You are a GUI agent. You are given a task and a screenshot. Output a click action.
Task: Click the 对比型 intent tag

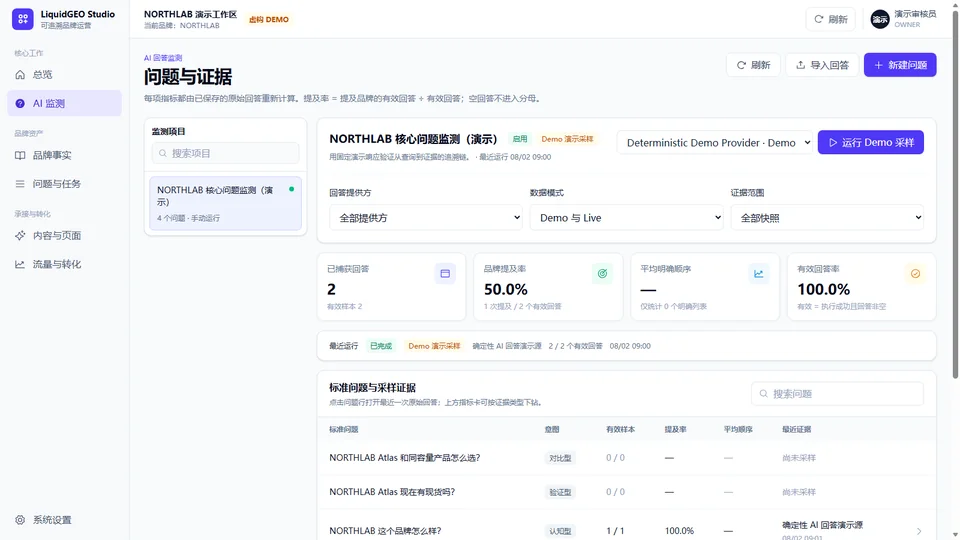[x=560, y=458]
